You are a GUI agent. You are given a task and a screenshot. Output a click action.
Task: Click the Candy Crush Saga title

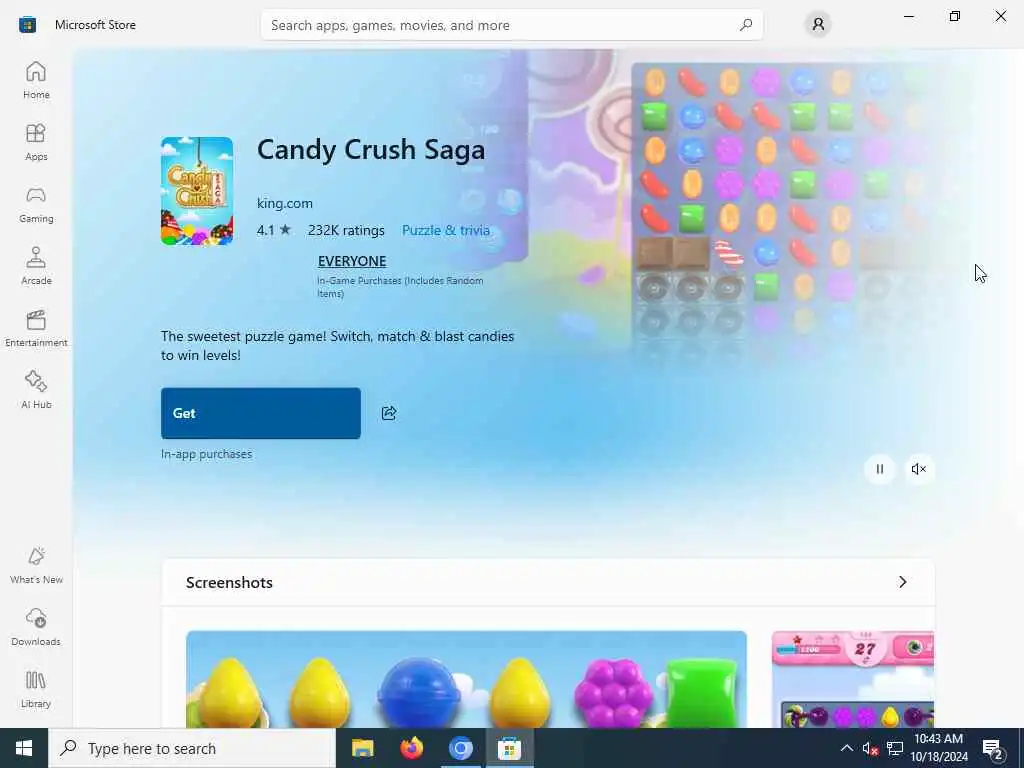click(x=371, y=150)
